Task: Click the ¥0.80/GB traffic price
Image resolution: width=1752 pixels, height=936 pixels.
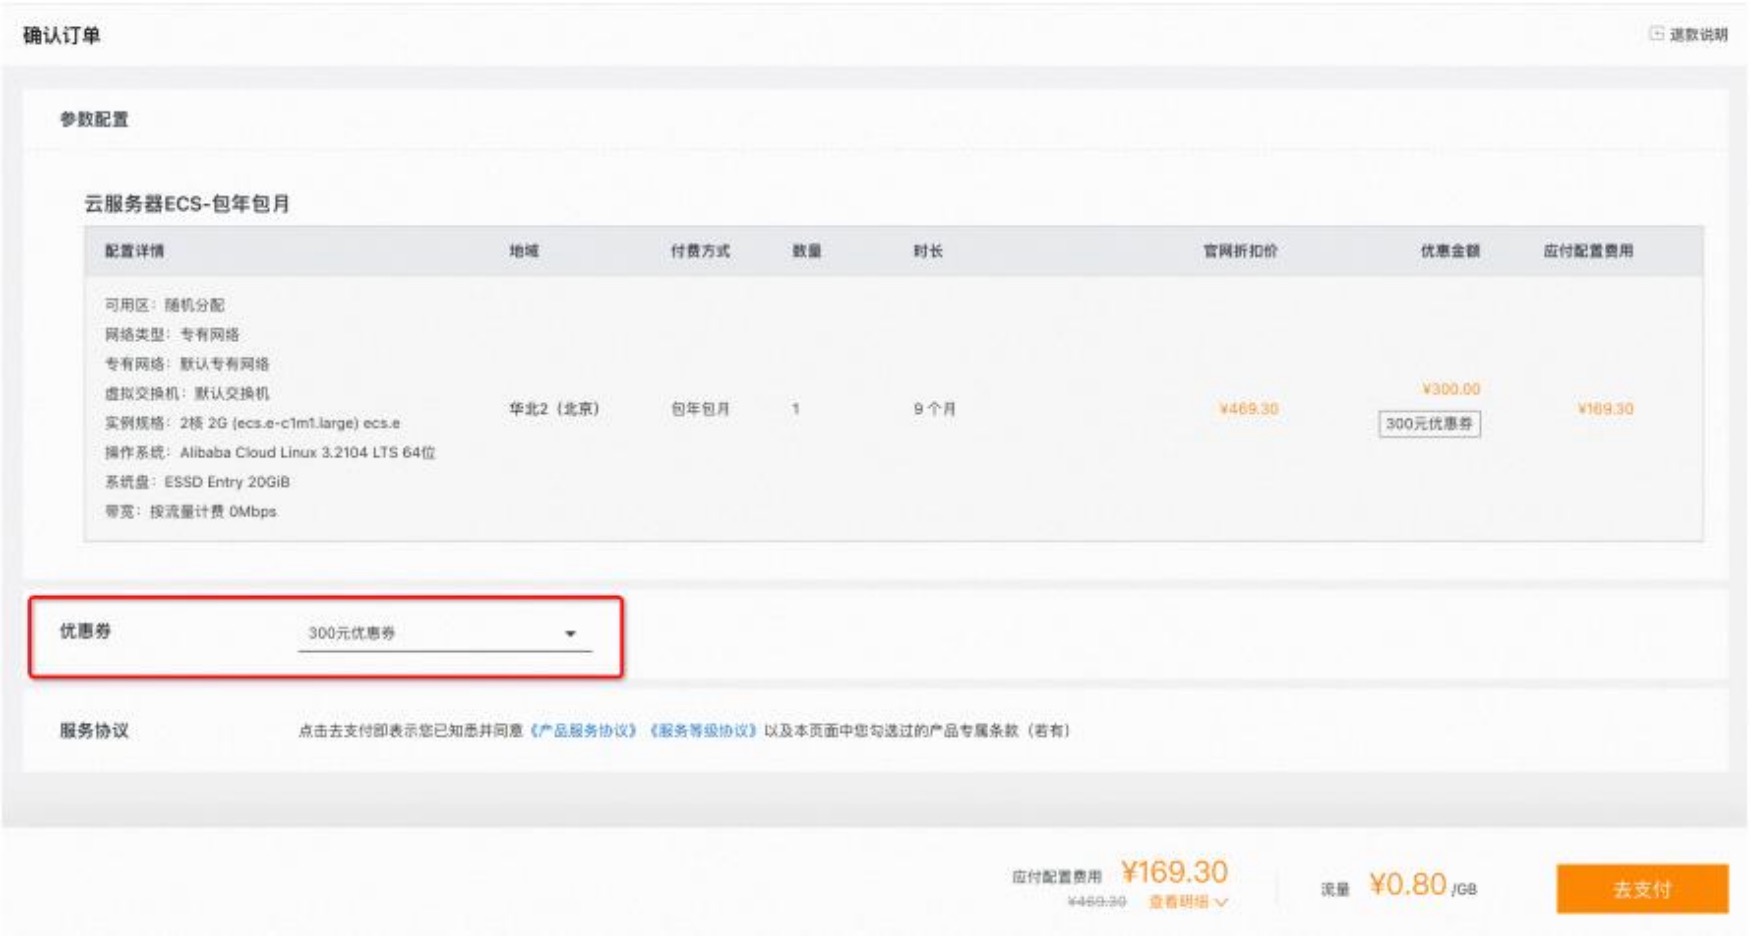Action: pyautogui.click(x=1420, y=885)
